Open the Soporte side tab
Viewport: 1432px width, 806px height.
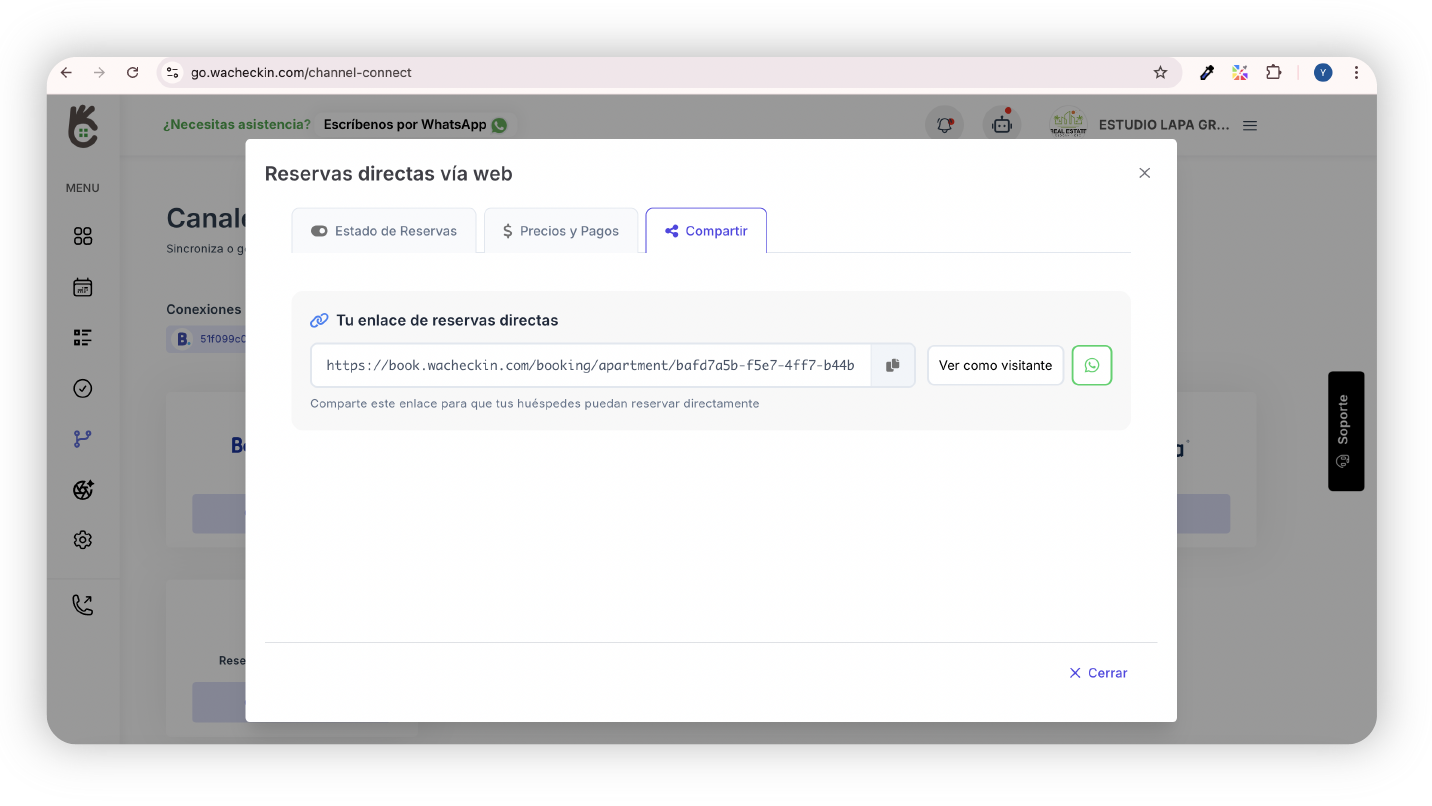(1345, 431)
